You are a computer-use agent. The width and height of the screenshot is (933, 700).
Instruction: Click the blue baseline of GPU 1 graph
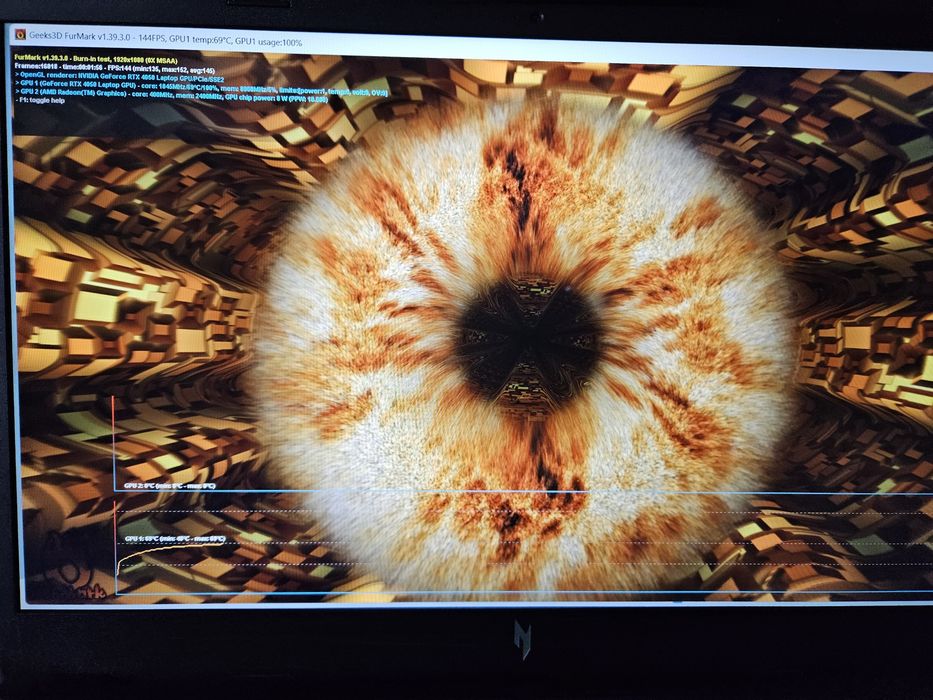click(524, 592)
